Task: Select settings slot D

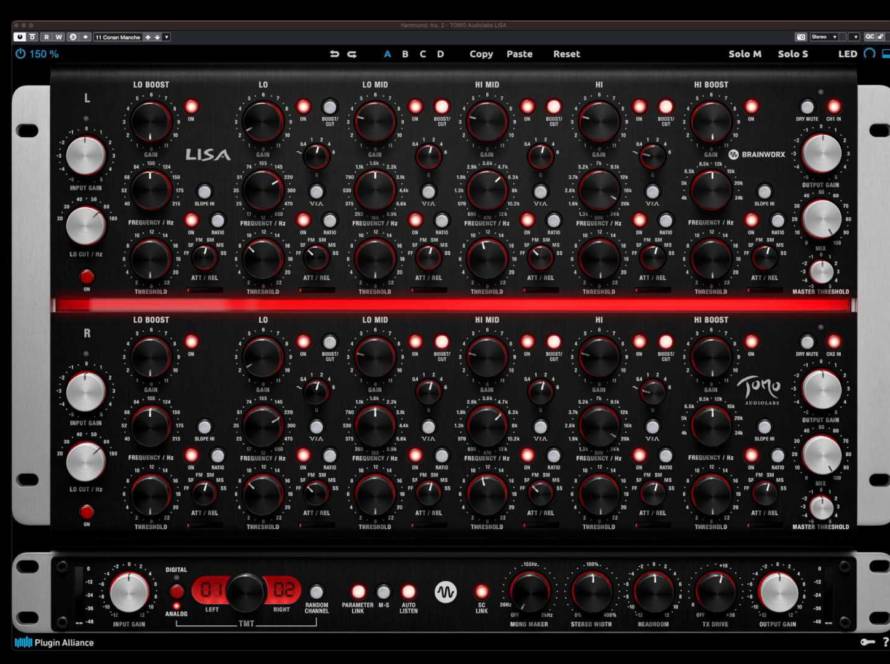Action: pyautogui.click(x=440, y=54)
